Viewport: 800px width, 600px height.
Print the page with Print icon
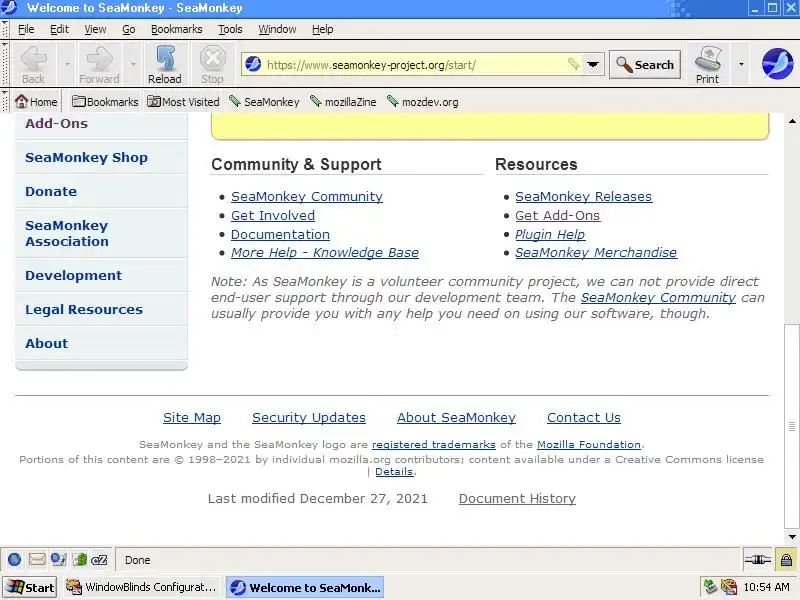pyautogui.click(x=707, y=64)
